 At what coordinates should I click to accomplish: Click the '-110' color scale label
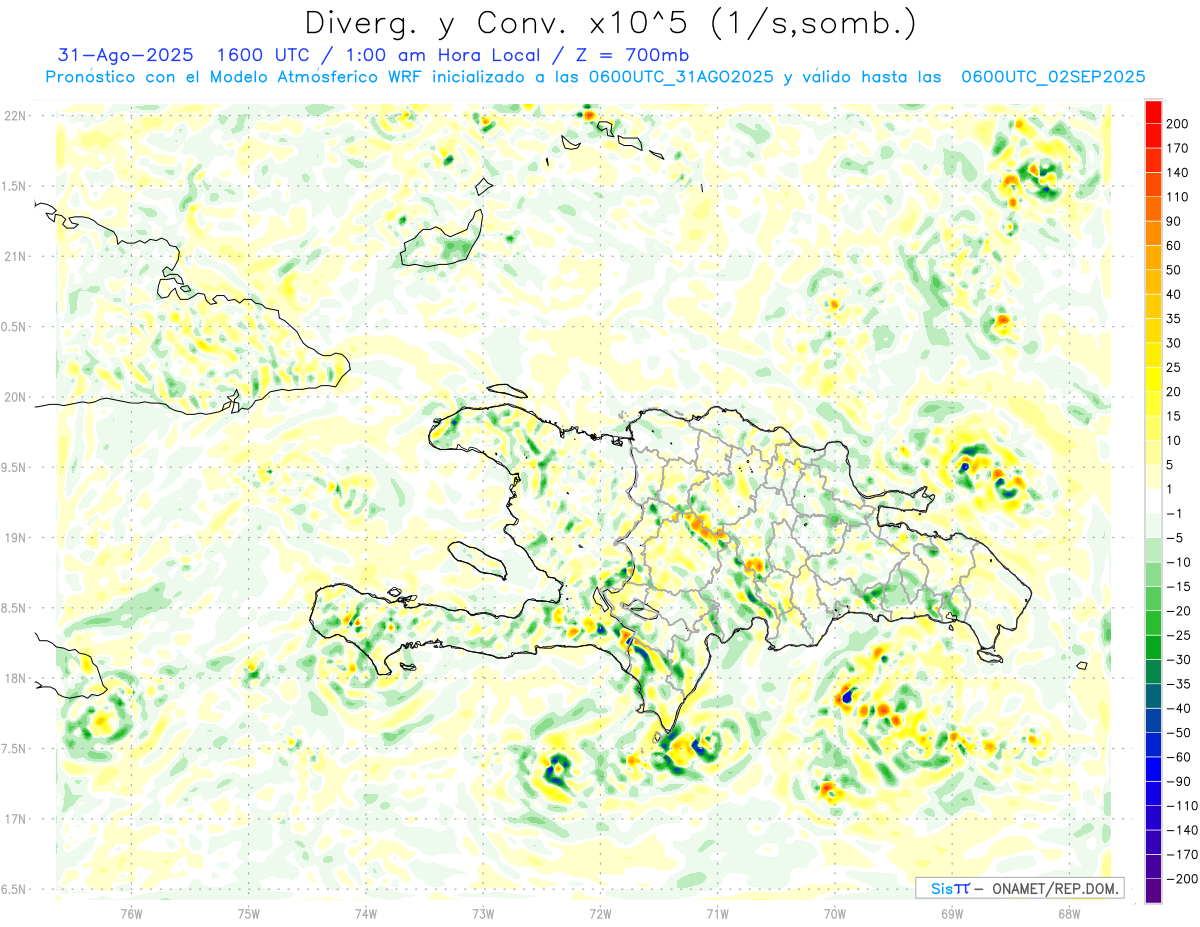(1182, 806)
